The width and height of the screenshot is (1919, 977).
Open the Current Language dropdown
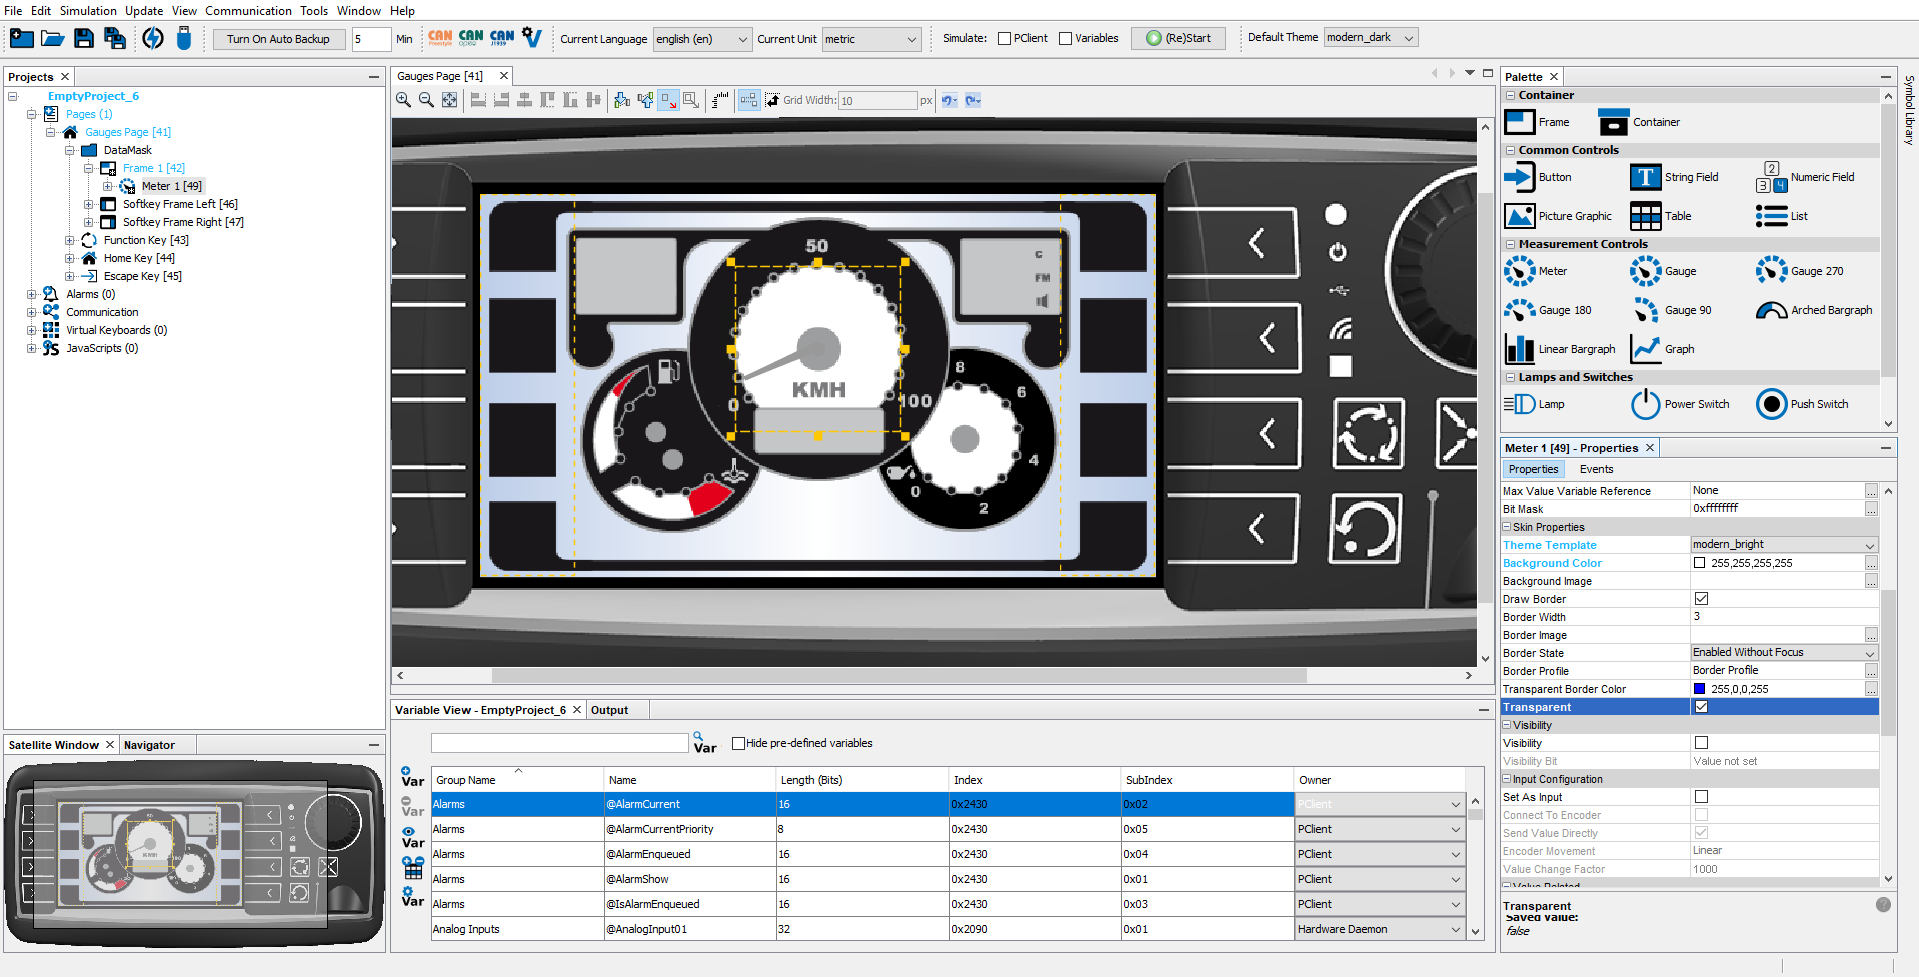[702, 39]
